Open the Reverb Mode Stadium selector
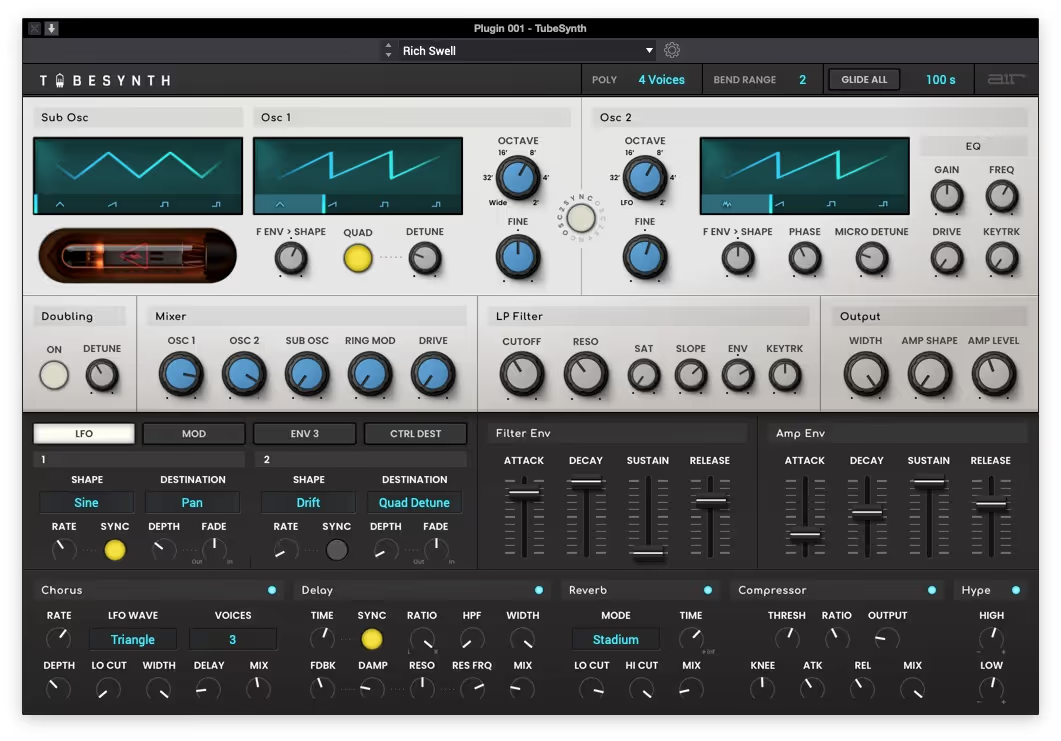This screenshot has width=1061, height=741. 615,639
